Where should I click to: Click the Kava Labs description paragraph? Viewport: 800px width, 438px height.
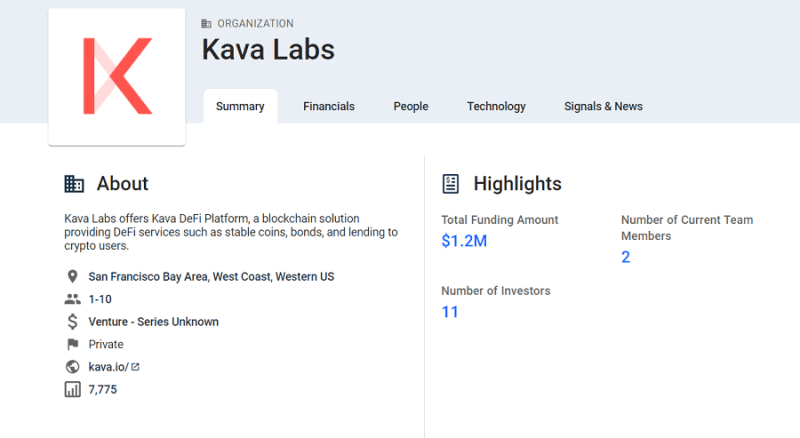(231, 232)
